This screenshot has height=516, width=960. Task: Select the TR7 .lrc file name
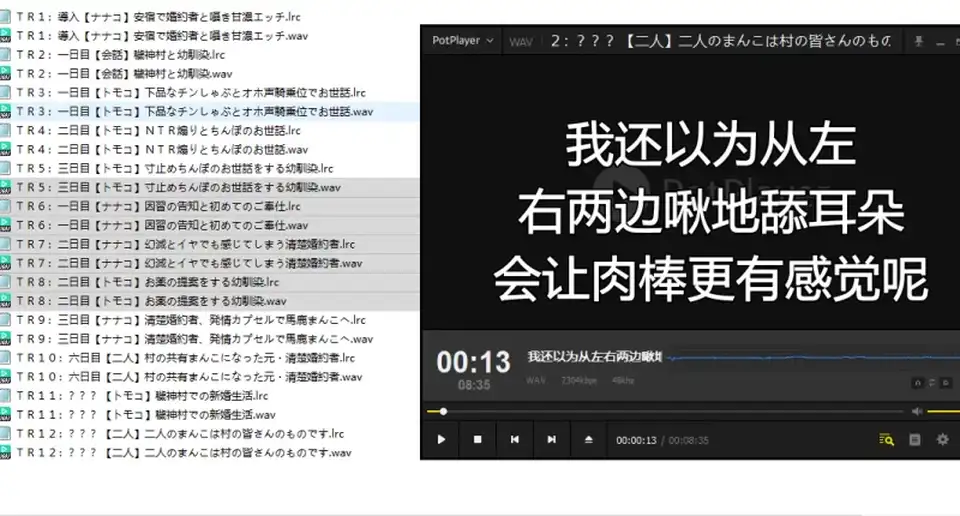pos(186,244)
